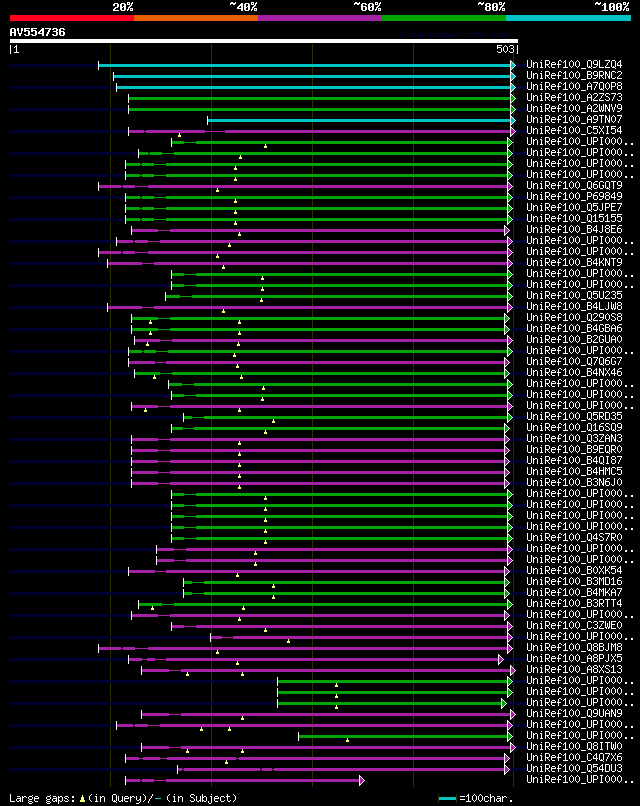Viewport: 640px width, 806px height.
Task: Select the UniRef100_C3ZWE0 label
Action: pos(574,626)
